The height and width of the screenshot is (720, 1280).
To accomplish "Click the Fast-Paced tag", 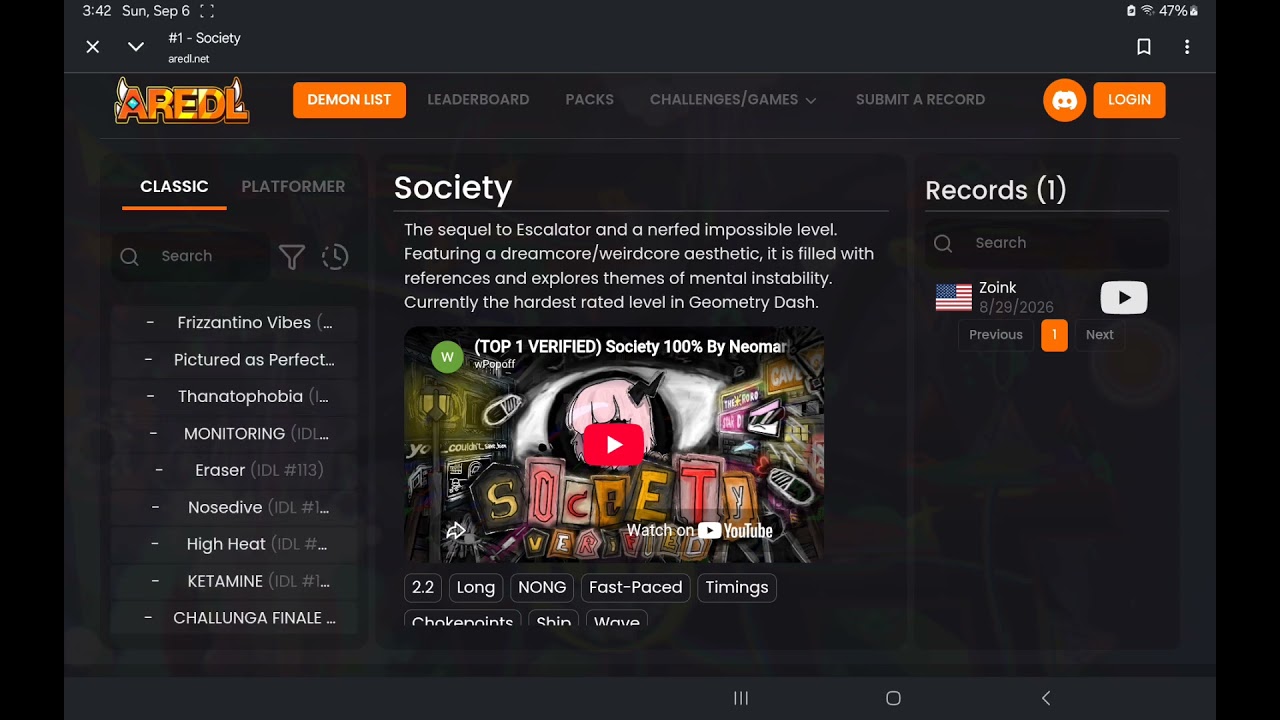I will click(x=636, y=588).
